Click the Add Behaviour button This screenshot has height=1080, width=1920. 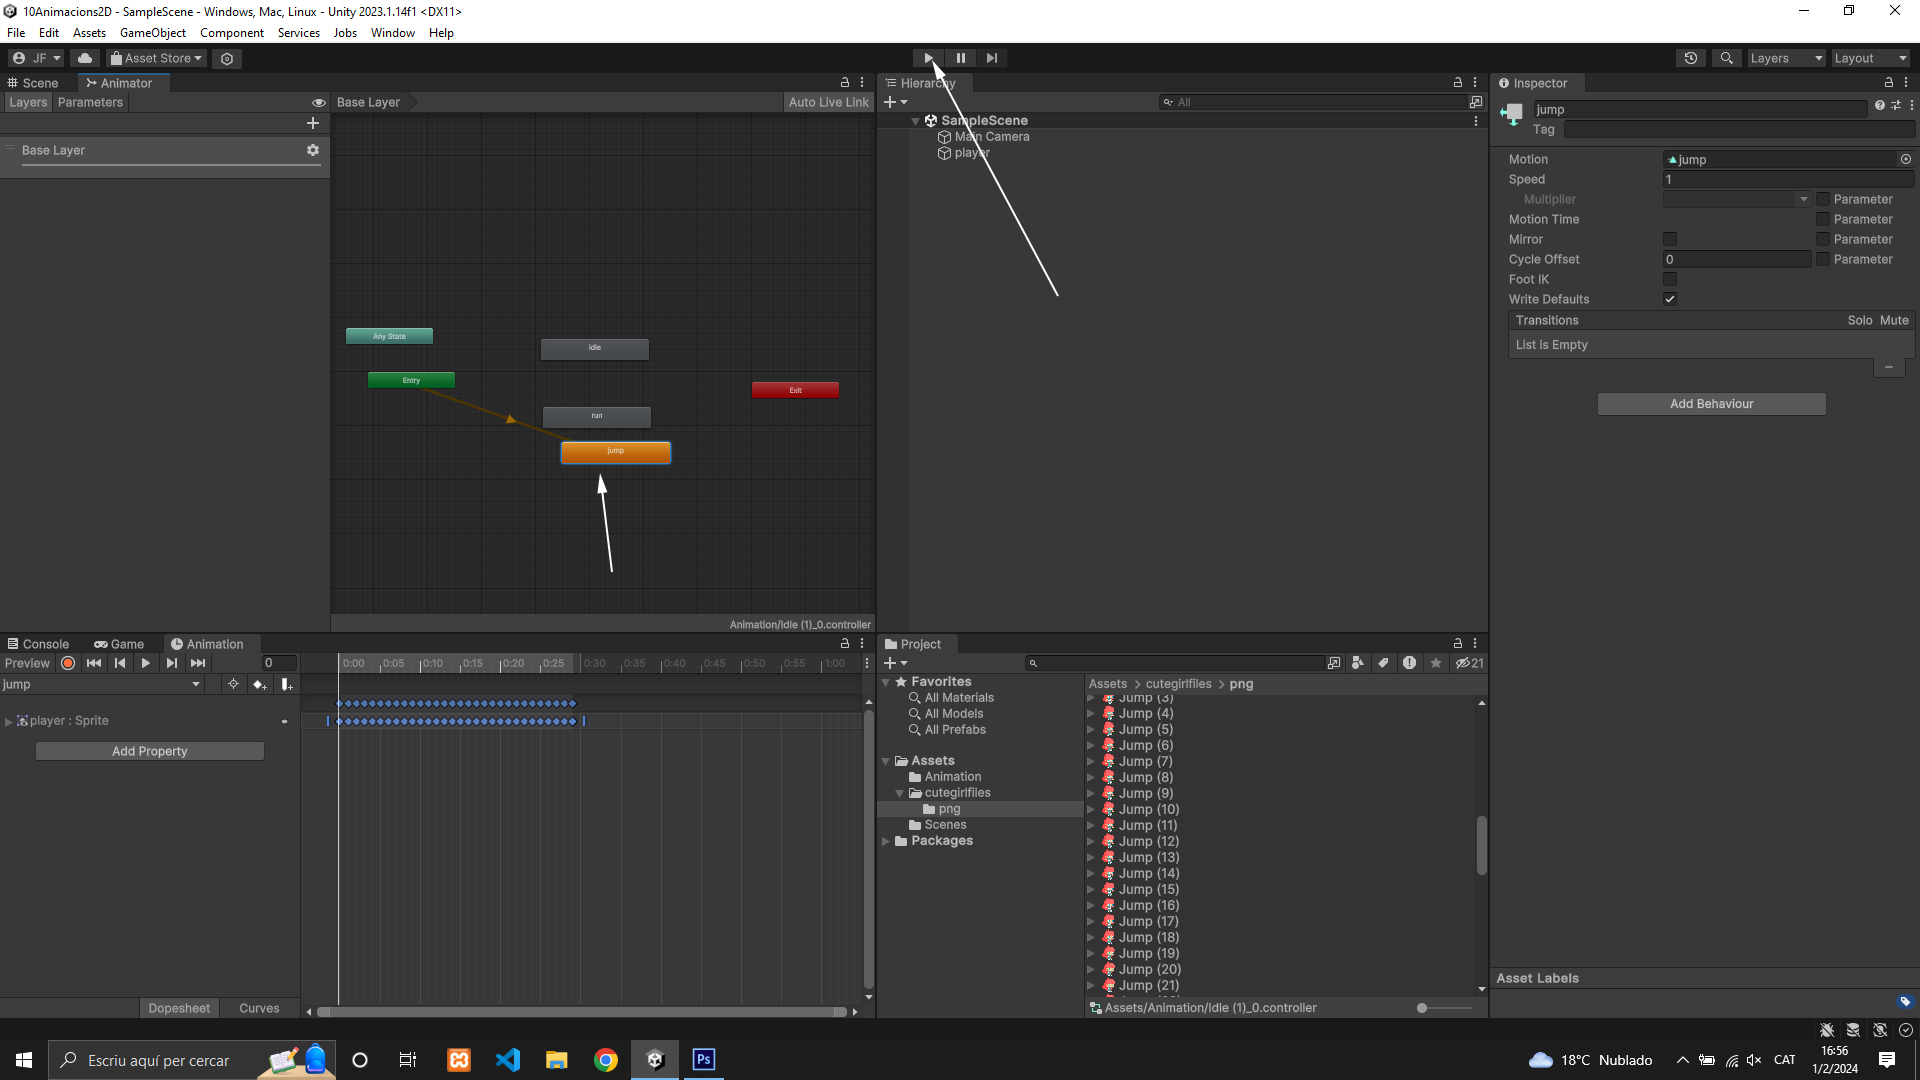1711,404
